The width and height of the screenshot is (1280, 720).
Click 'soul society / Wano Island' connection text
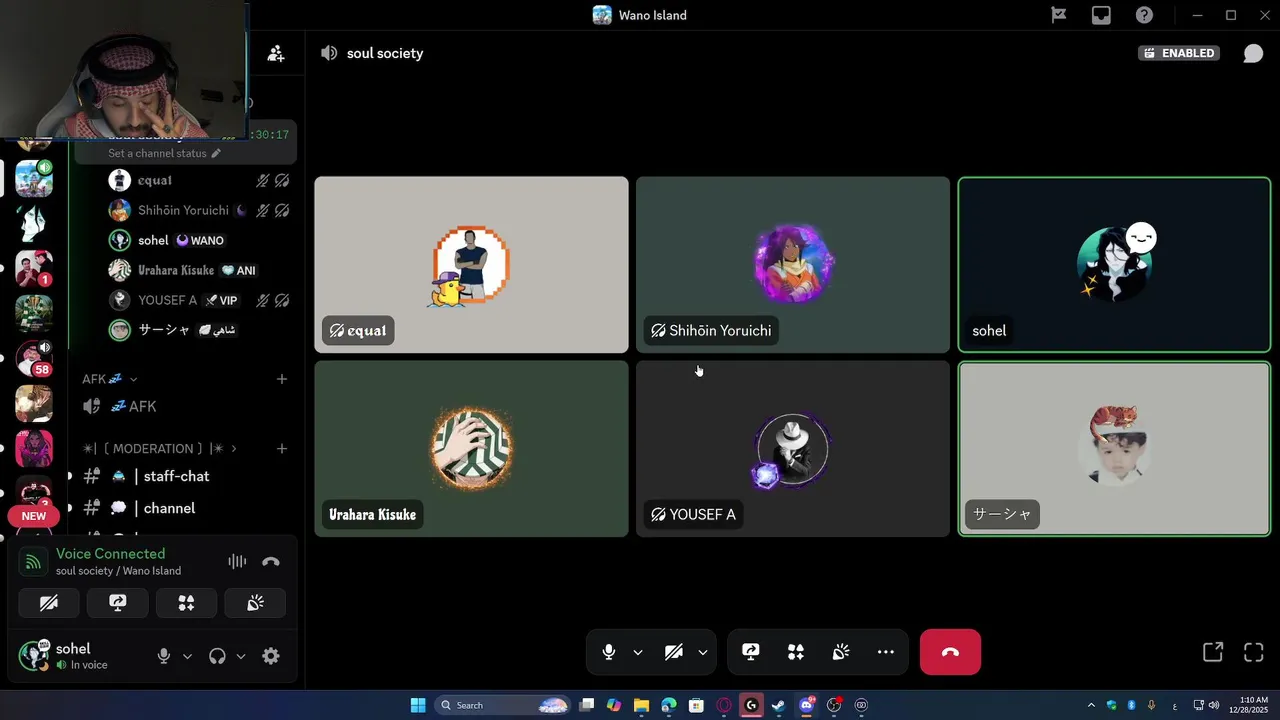click(118, 571)
